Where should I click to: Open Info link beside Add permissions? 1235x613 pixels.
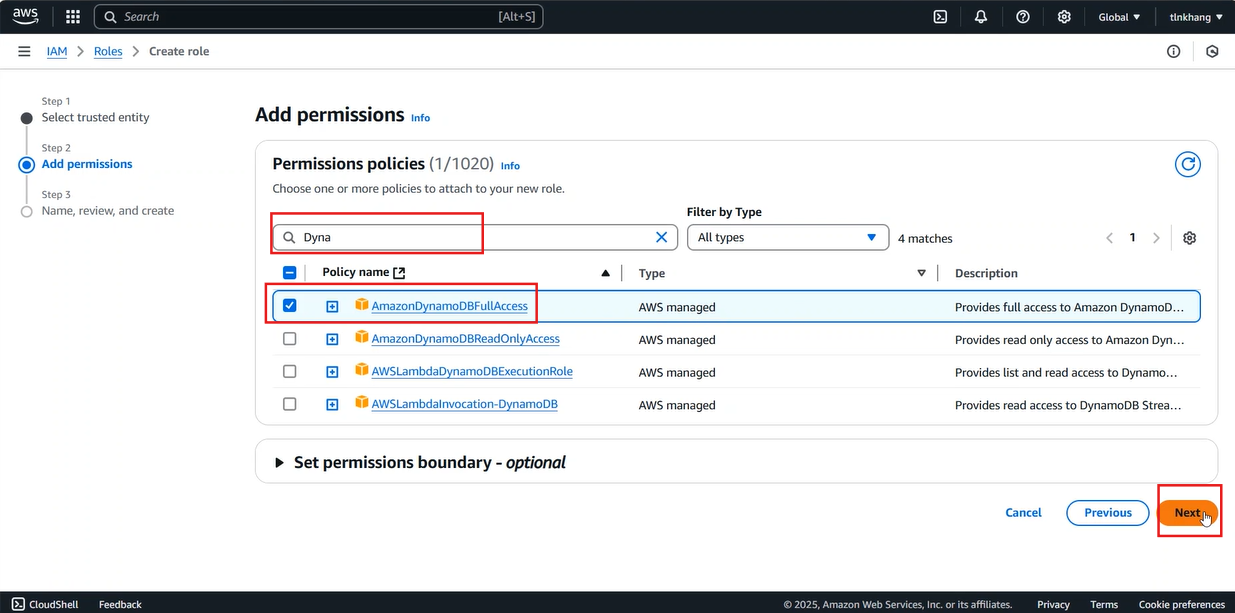(420, 118)
